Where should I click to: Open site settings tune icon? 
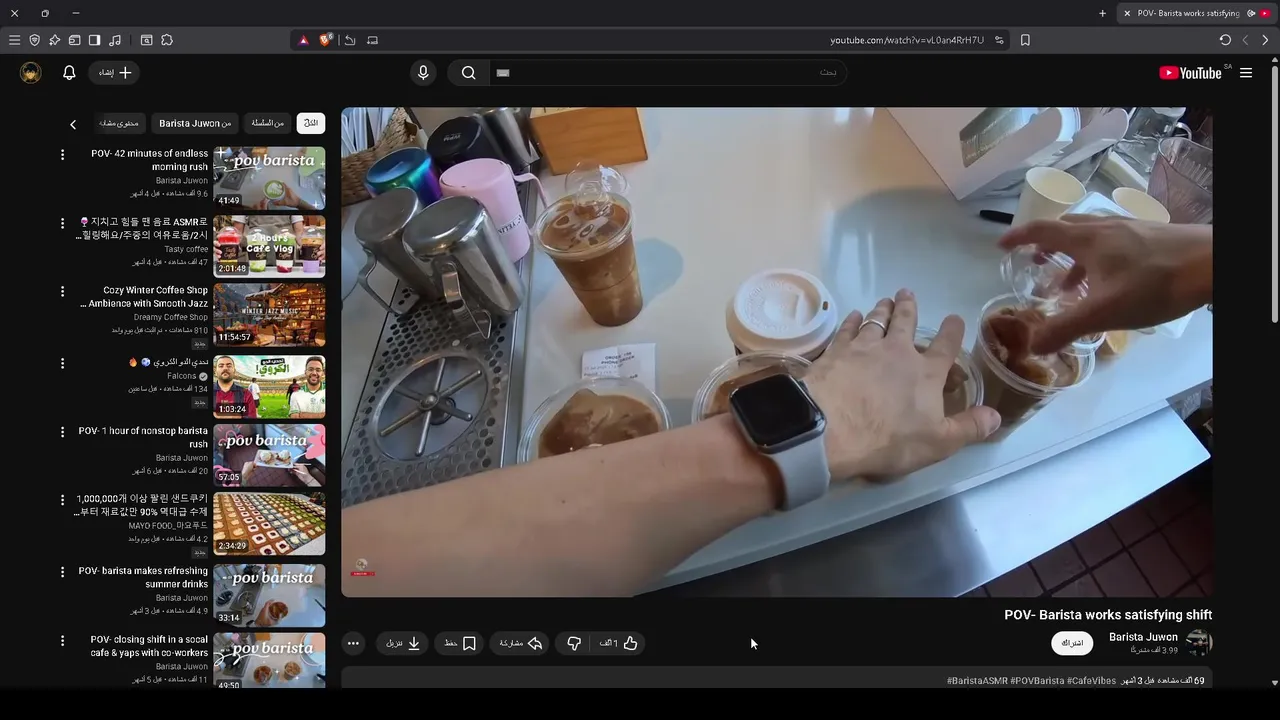pyautogui.click(x=999, y=40)
